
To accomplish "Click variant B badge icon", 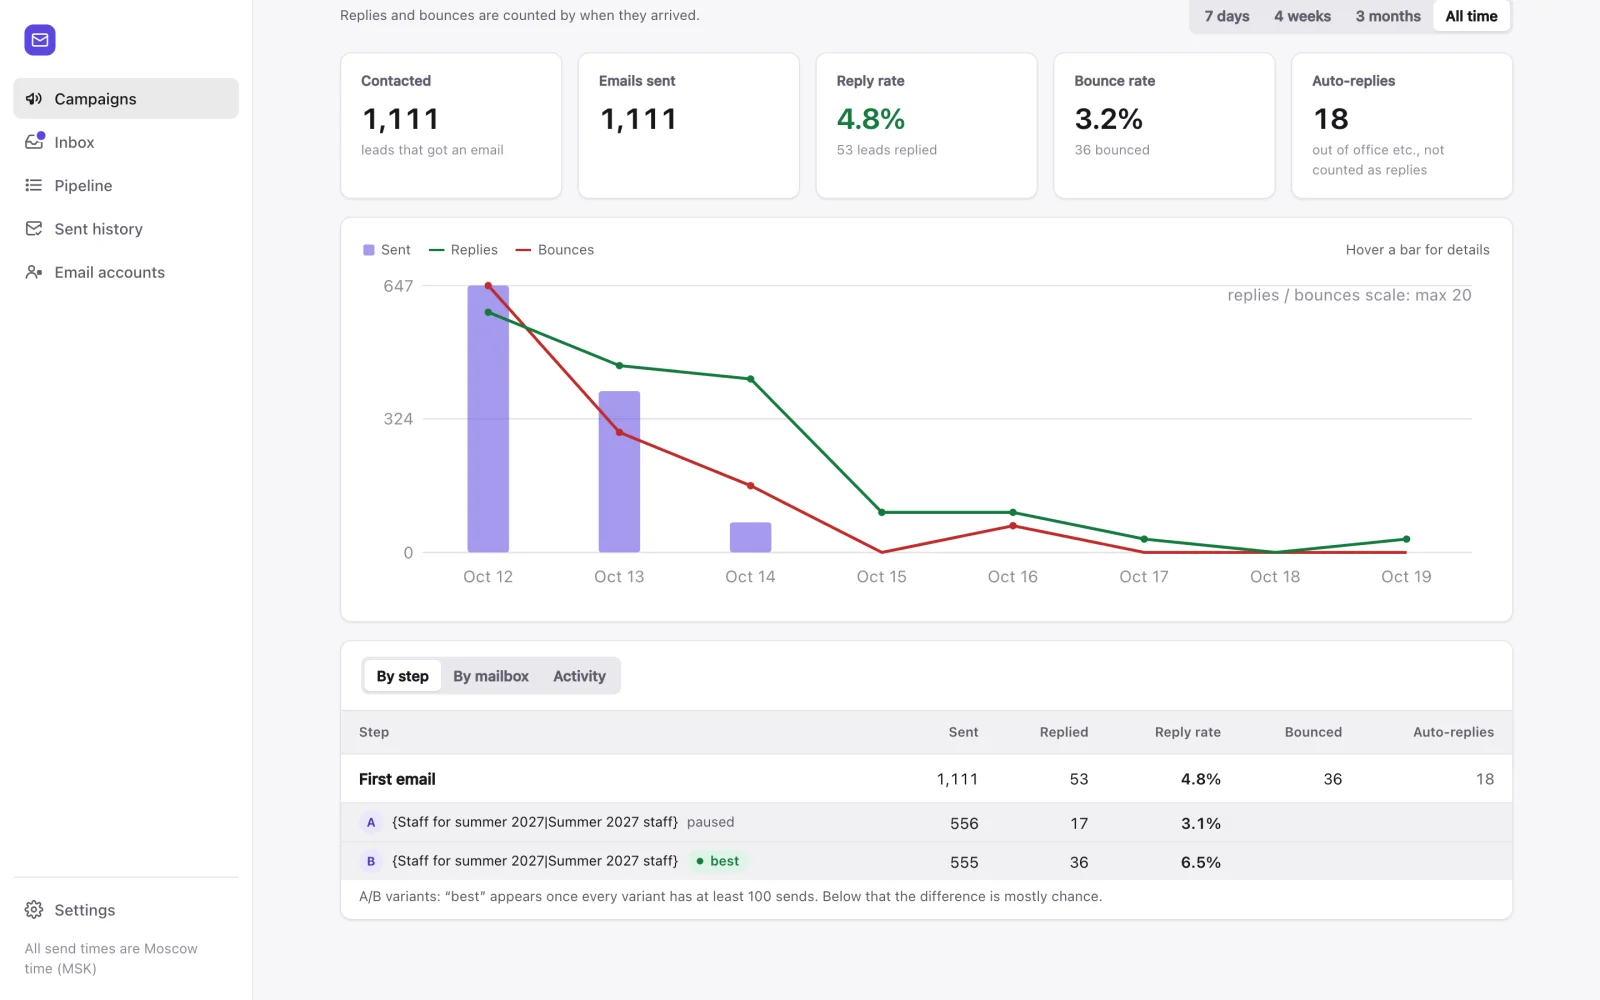I will point(371,861).
